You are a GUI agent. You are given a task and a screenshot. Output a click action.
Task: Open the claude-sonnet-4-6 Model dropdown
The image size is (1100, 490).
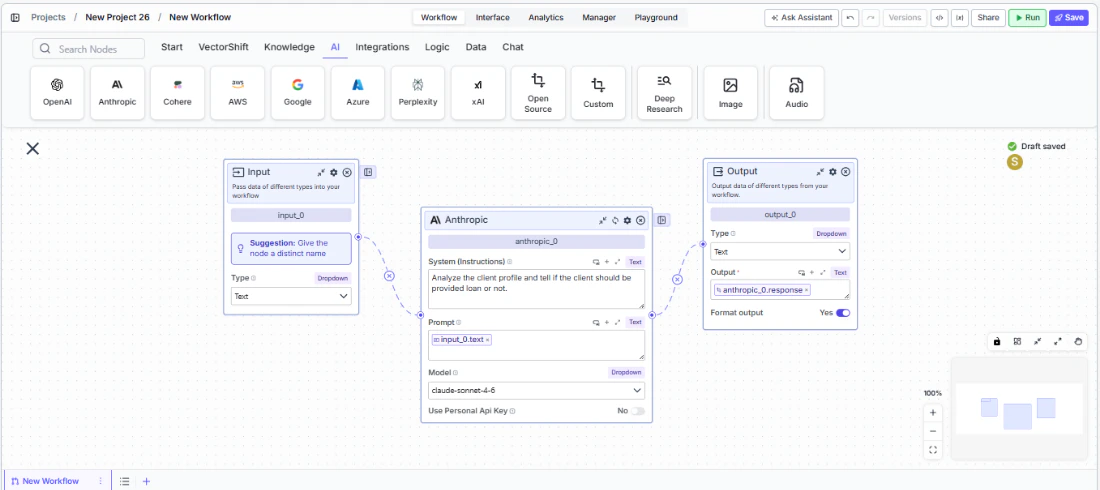tap(536, 390)
